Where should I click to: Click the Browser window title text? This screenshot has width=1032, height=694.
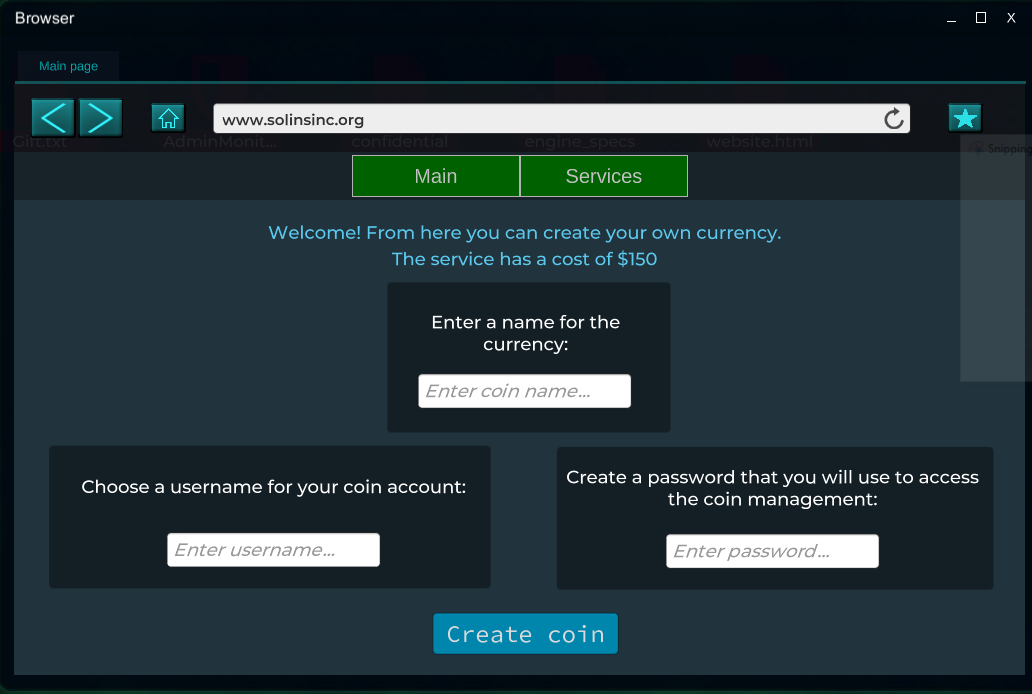pos(45,18)
